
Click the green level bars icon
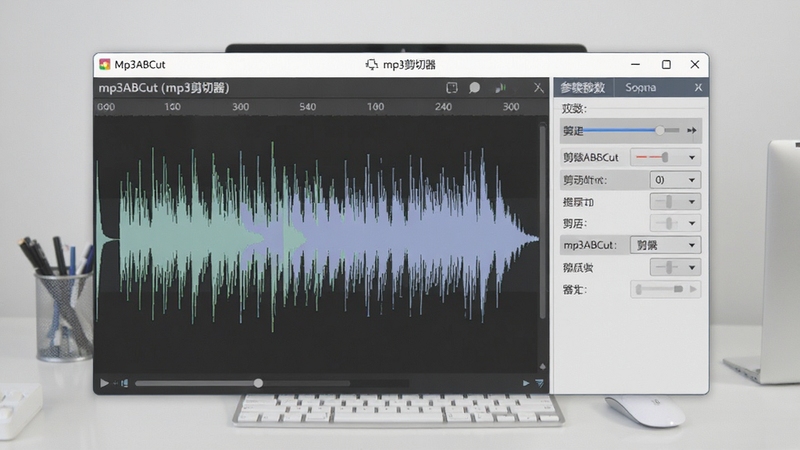pos(500,88)
